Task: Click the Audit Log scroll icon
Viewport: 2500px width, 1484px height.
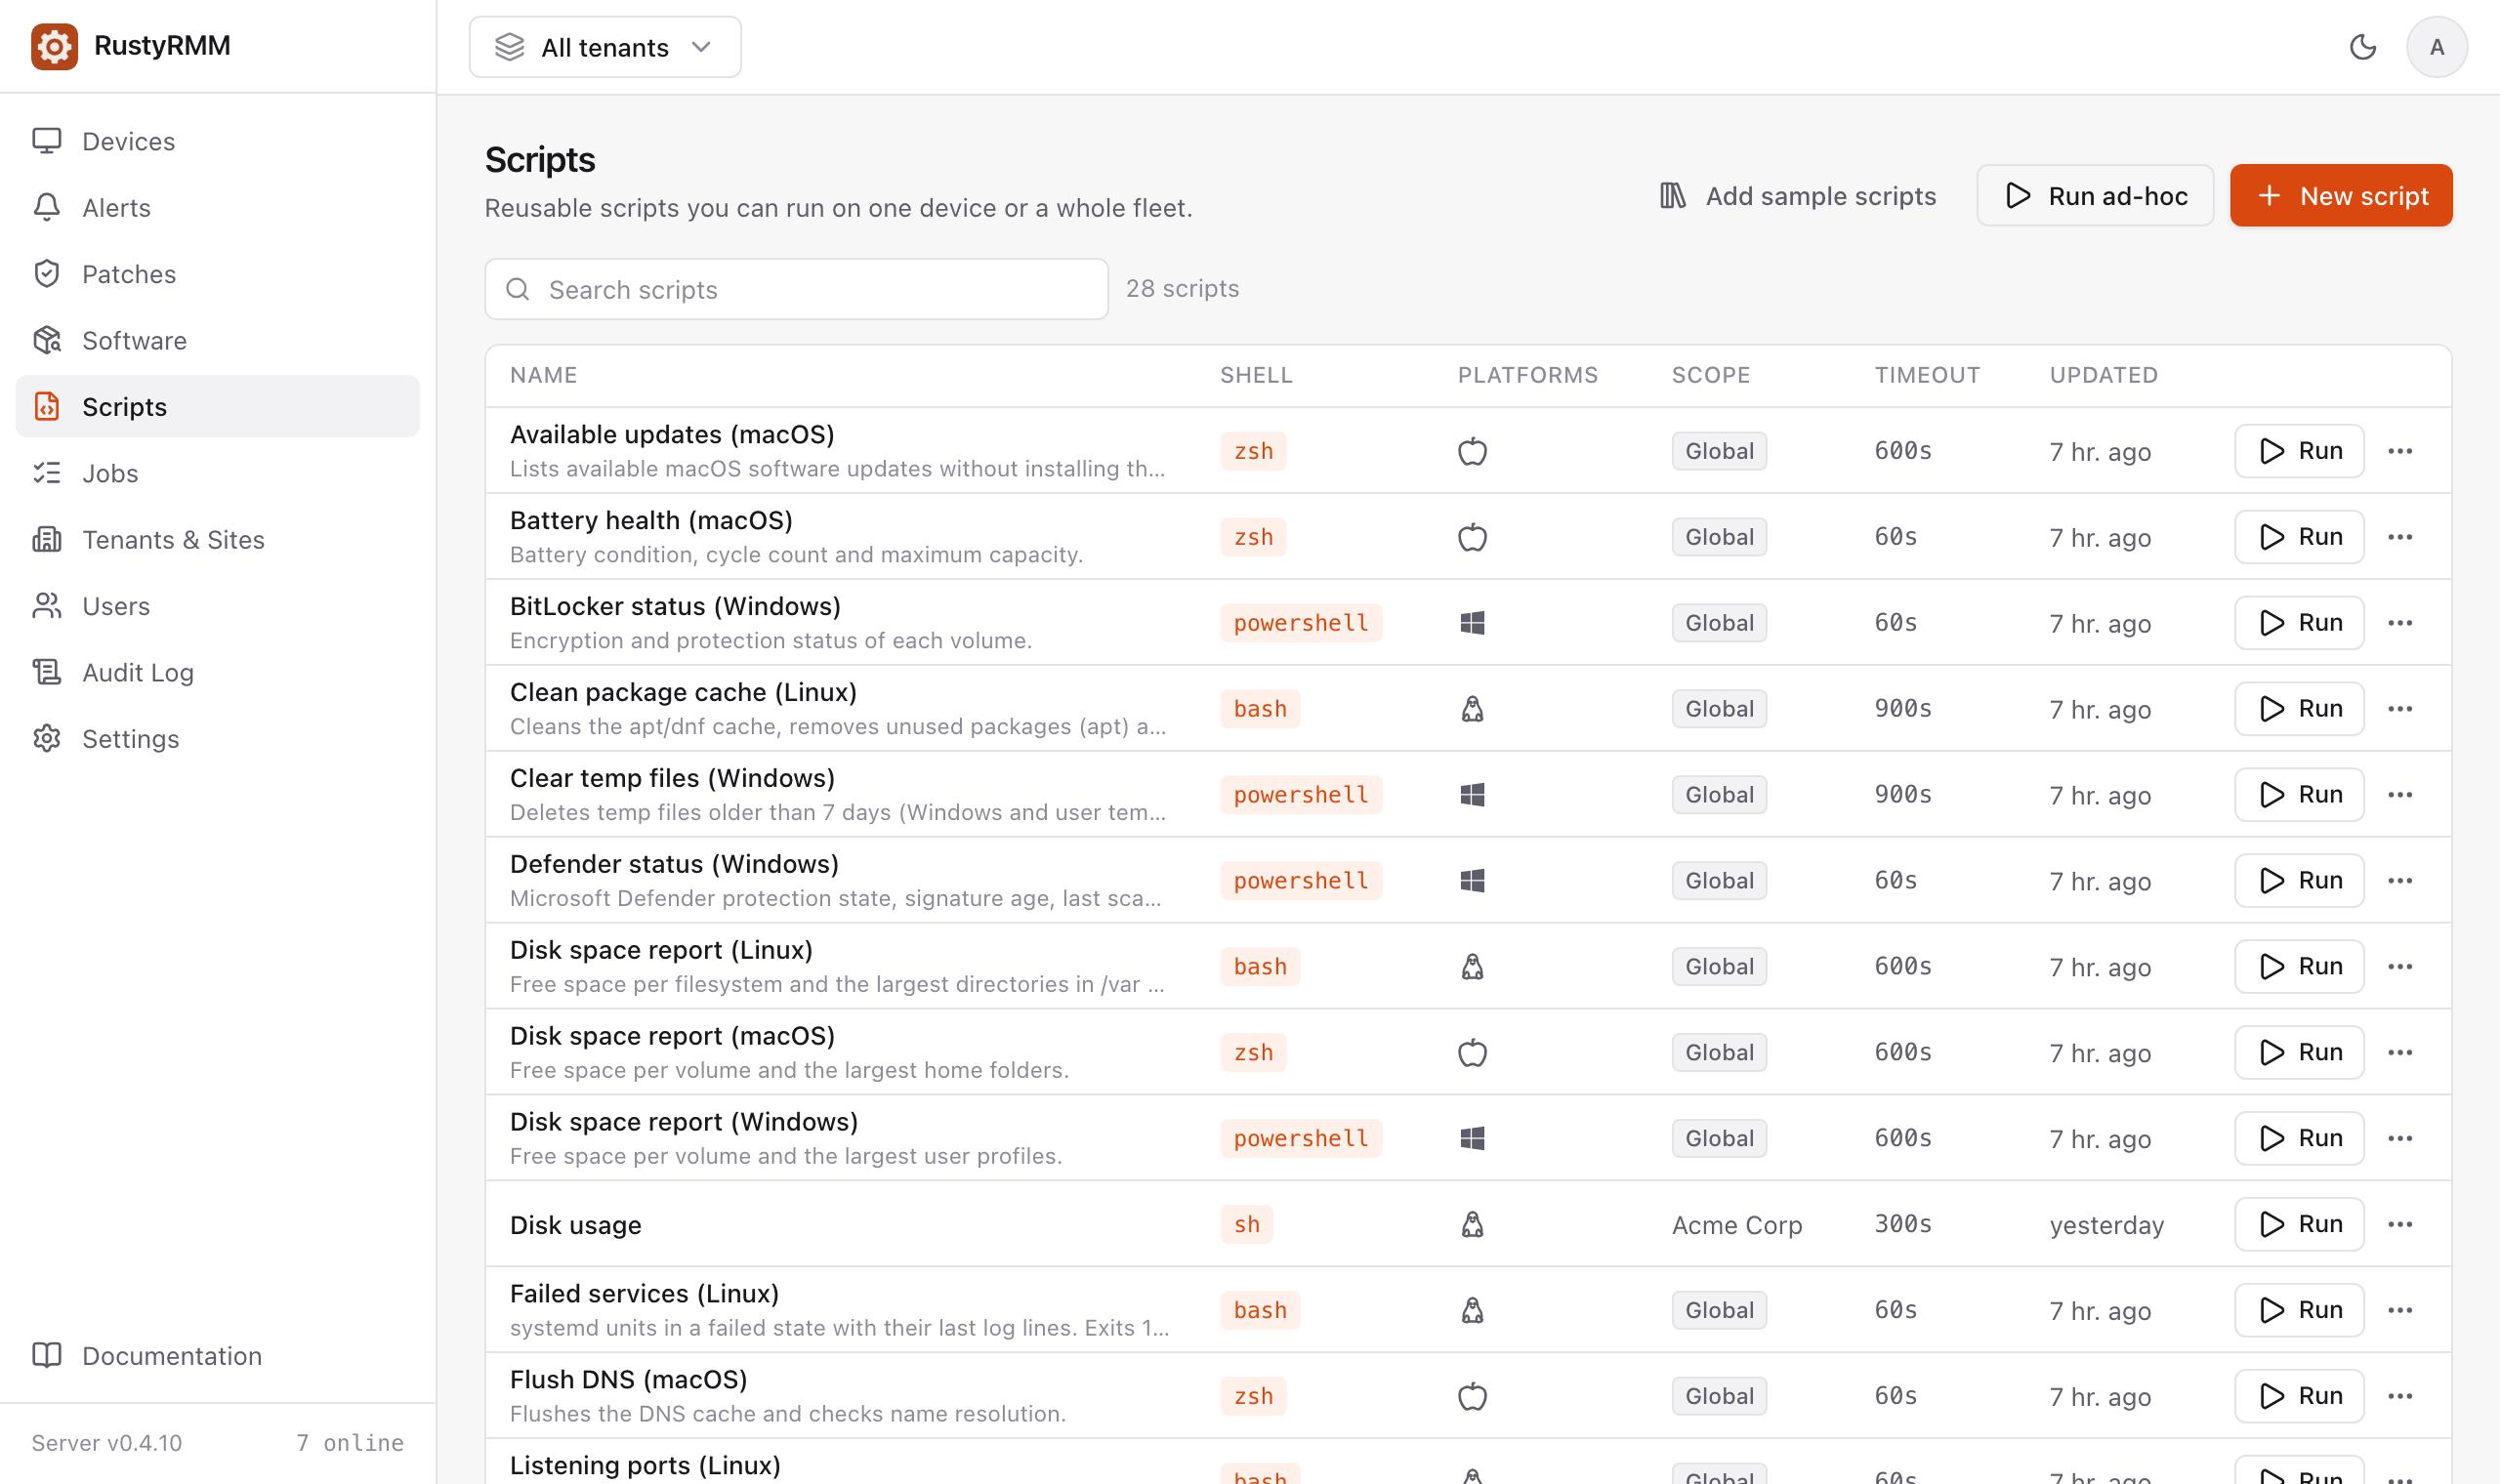Action: click(x=47, y=672)
